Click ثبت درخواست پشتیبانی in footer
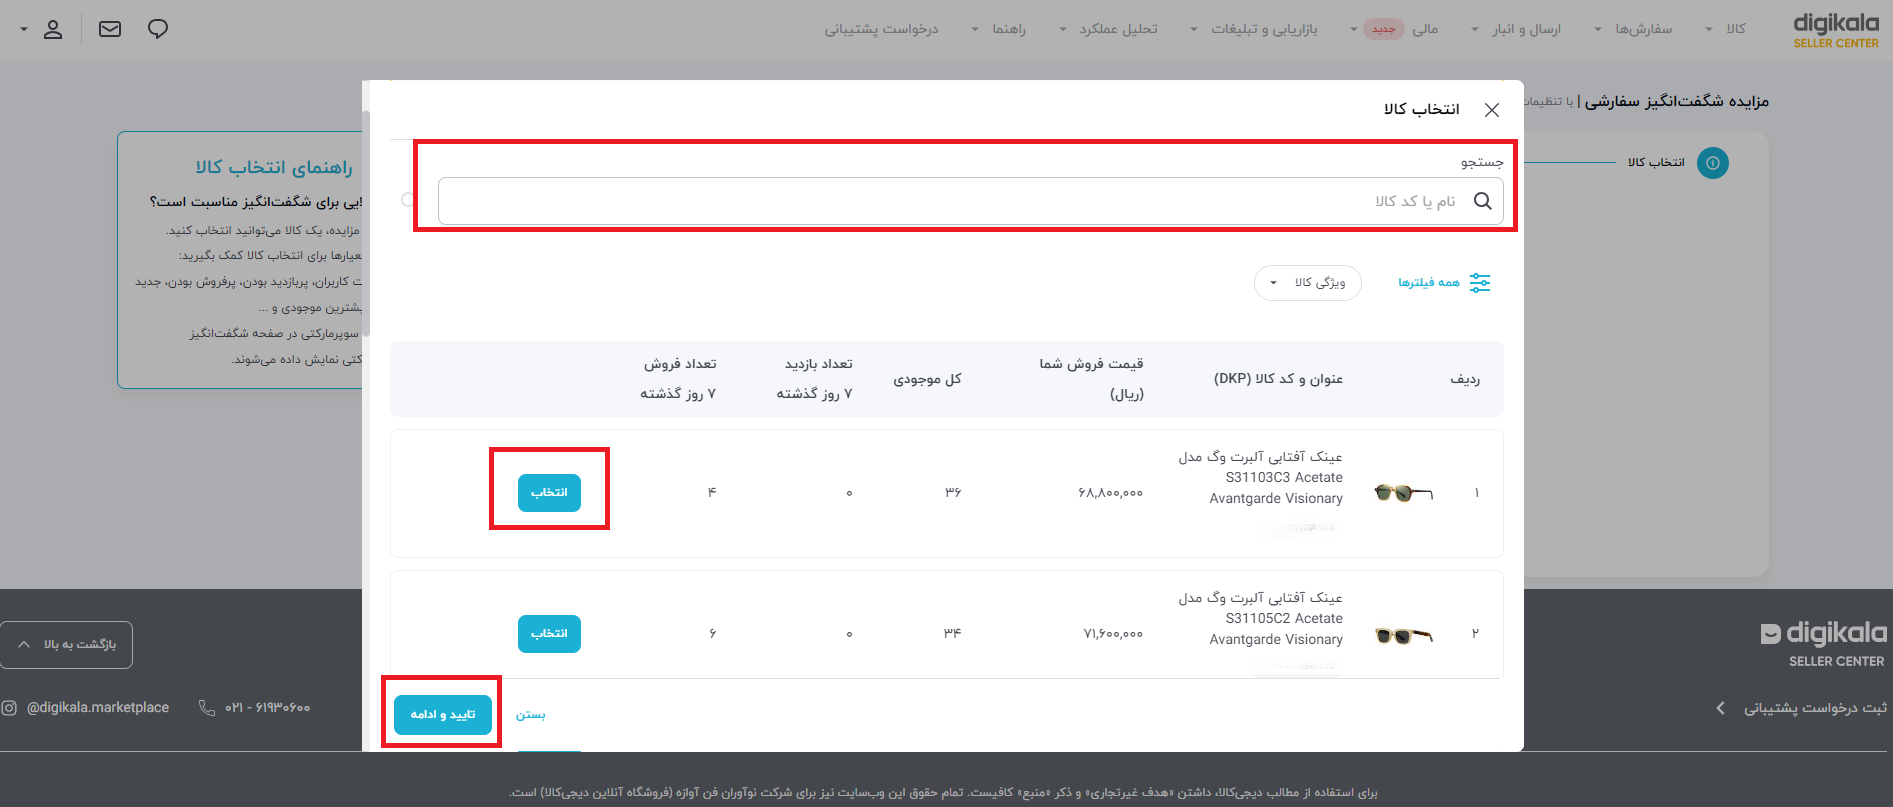Screen dimensions: 1893x807 click(1815, 708)
